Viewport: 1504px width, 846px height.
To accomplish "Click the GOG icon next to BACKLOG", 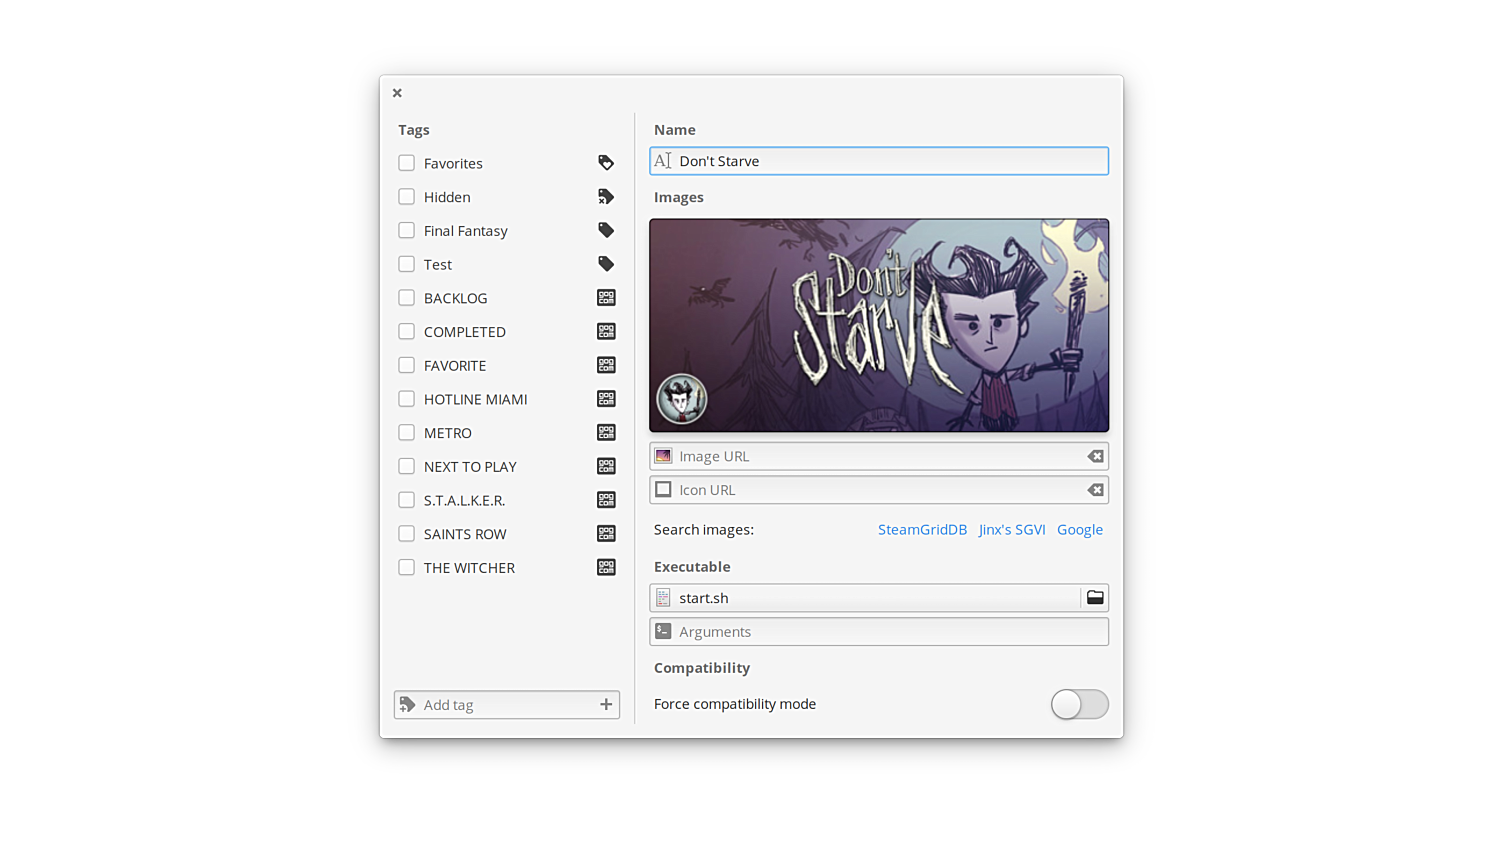I will [x=606, y=298].
